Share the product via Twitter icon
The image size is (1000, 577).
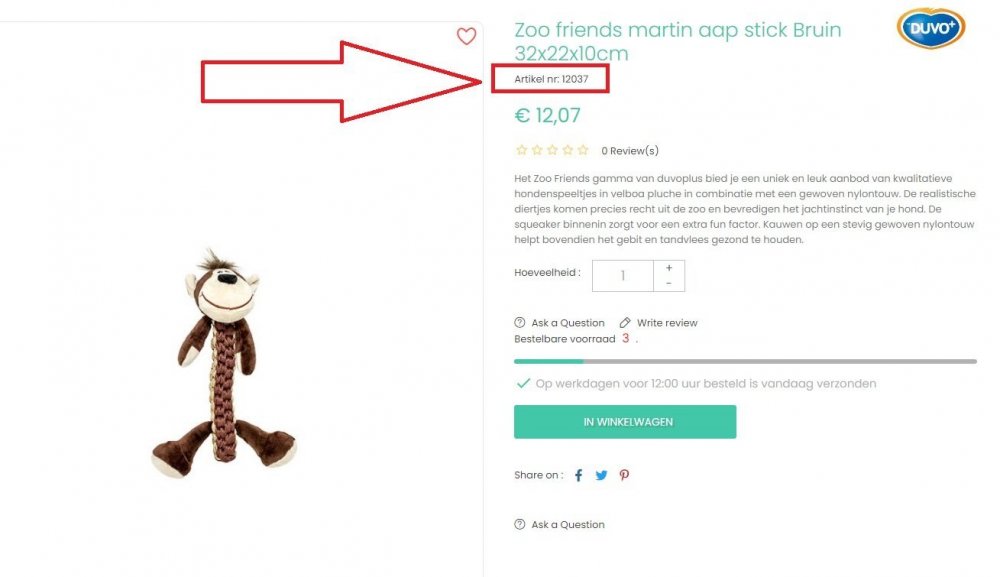click(601, 475)
